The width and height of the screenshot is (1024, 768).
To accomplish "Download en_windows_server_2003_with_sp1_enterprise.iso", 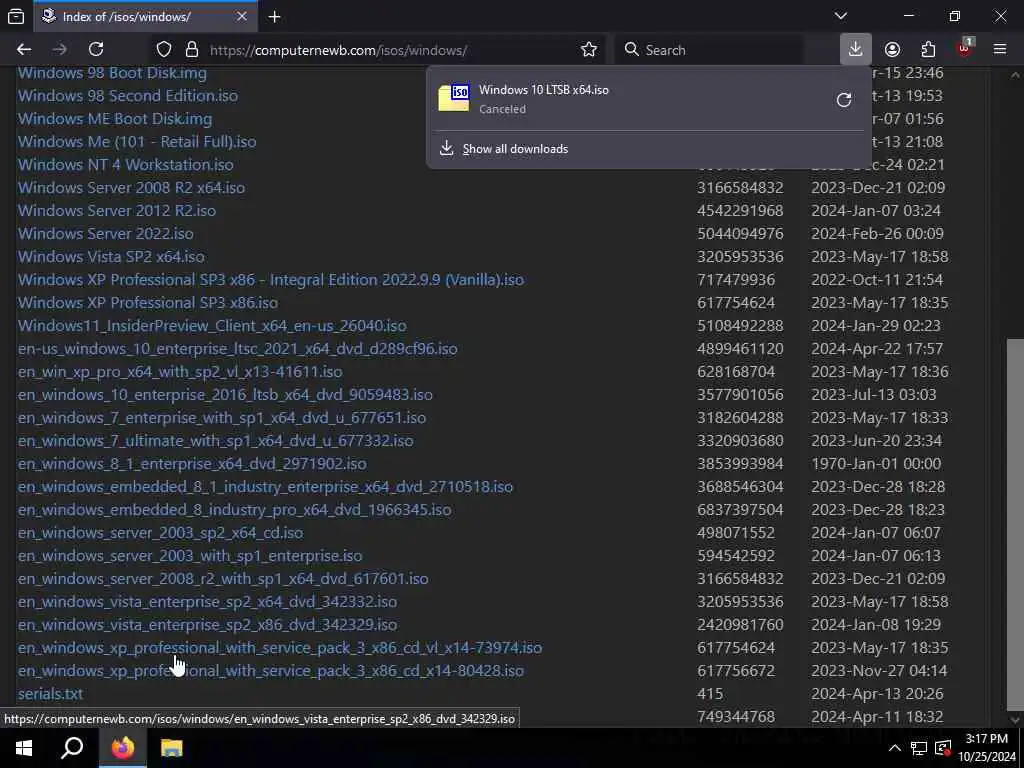I will pyautogui.click(x=190, y=556).
